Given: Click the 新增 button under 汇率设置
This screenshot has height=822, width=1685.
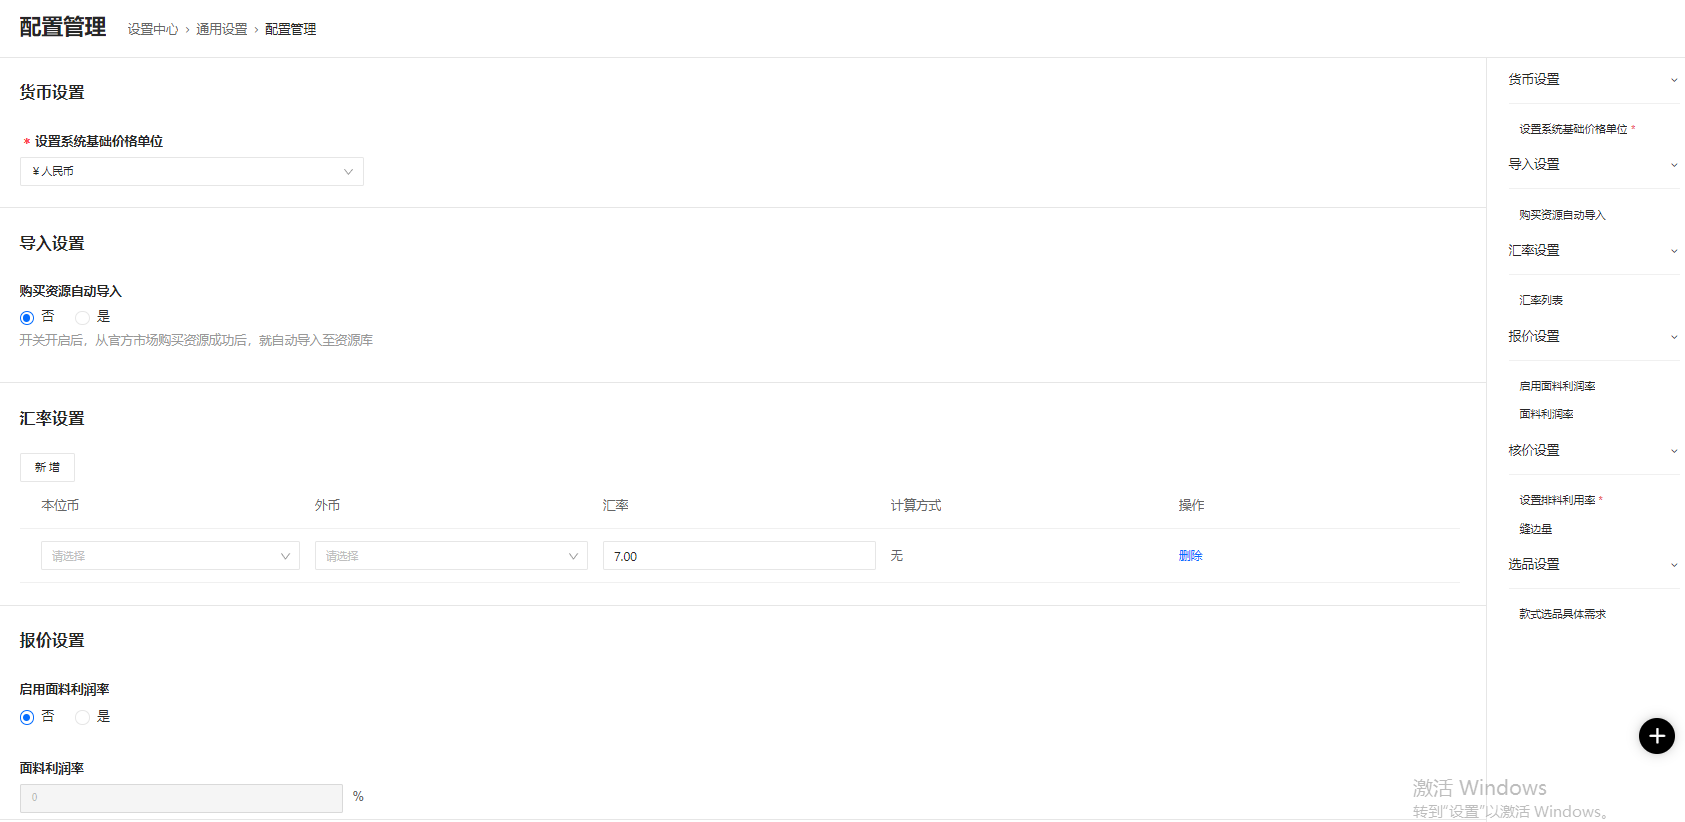Looking at the screenshot, I should click(x=47, y=467).
